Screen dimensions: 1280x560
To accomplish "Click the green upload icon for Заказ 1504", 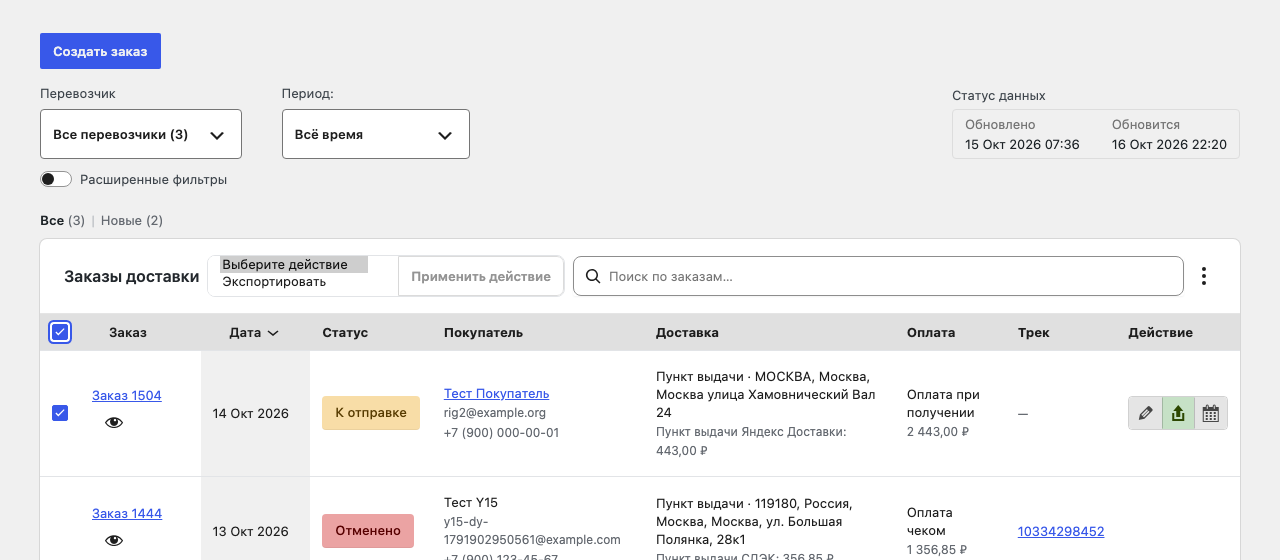I will pyautogui.click(x=1178, y=413).
